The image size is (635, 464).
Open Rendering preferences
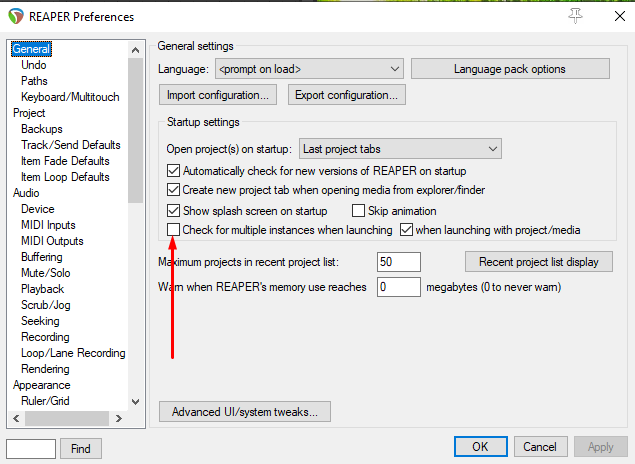pos(45,369)
